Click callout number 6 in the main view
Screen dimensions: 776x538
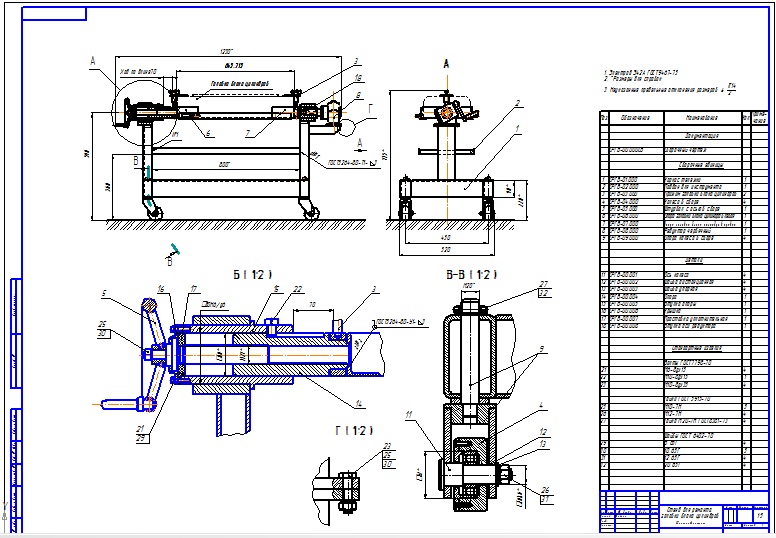(208, 133)
